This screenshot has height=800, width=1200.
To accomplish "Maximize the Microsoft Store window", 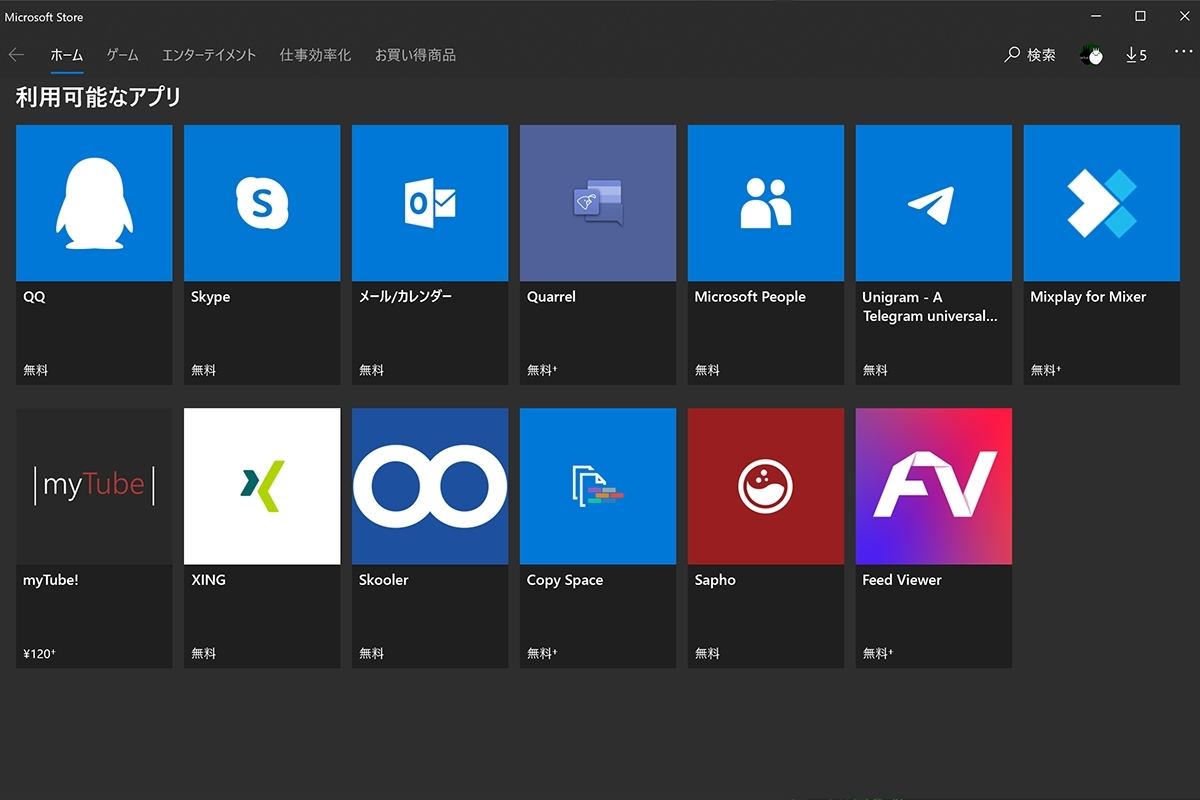I will coord(1140,16).
